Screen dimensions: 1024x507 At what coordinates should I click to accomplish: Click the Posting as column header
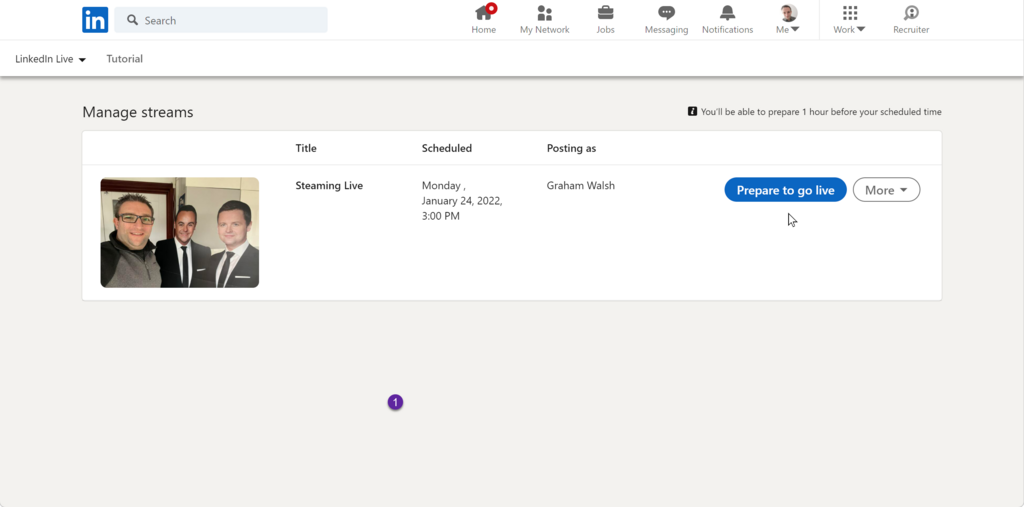click(x=571, y=148)
